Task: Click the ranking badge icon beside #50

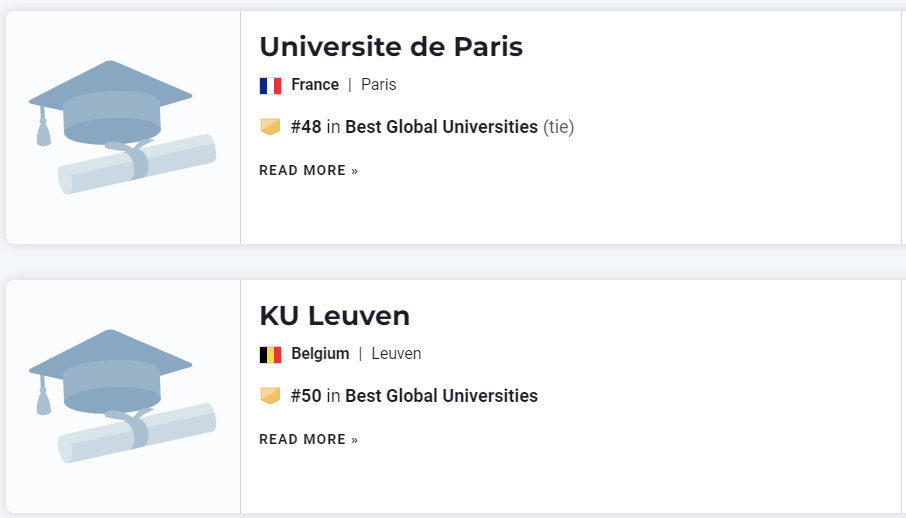Action: pyautogui.click(x=270, y=396)
